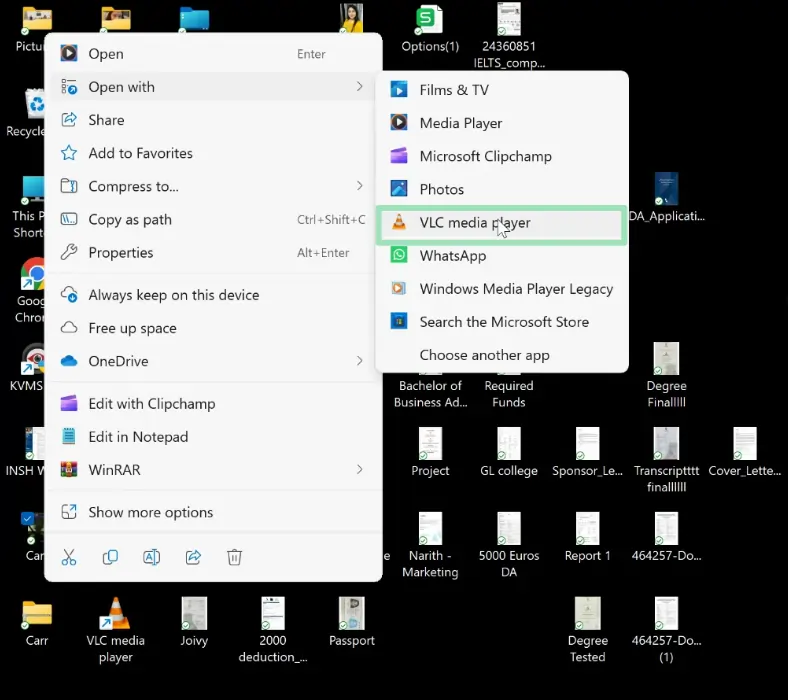Viewport: 788px width, 700px height.
Task: Click Show more options
Action: [213, 512]
